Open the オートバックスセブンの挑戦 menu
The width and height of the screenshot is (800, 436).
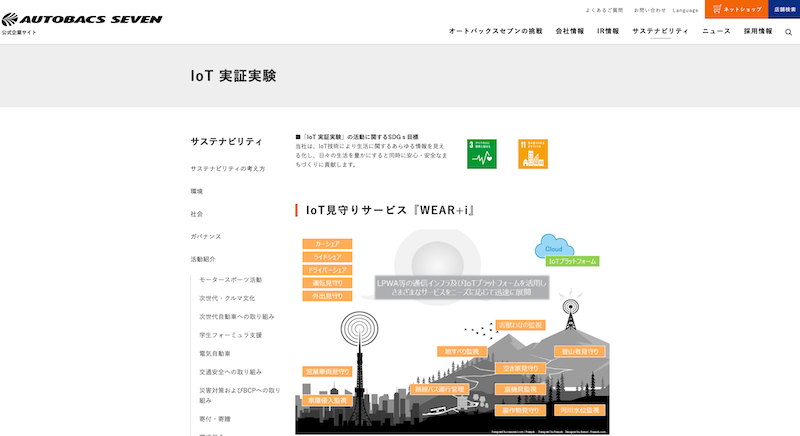point(495,31)
